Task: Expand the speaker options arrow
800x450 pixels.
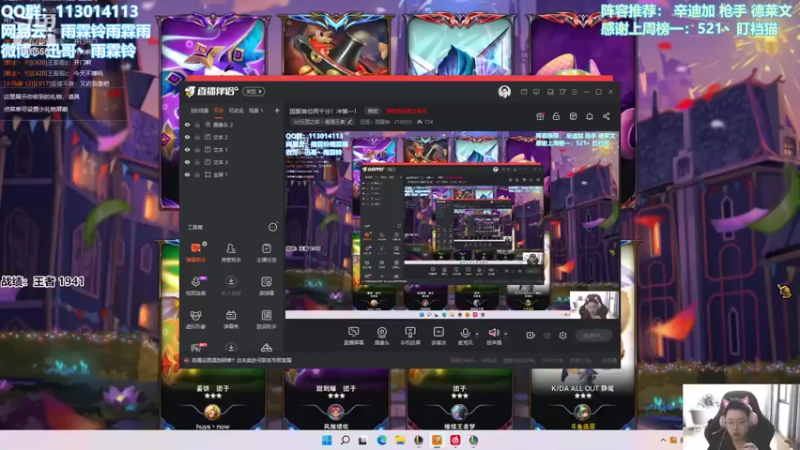Action: point(506,334)
